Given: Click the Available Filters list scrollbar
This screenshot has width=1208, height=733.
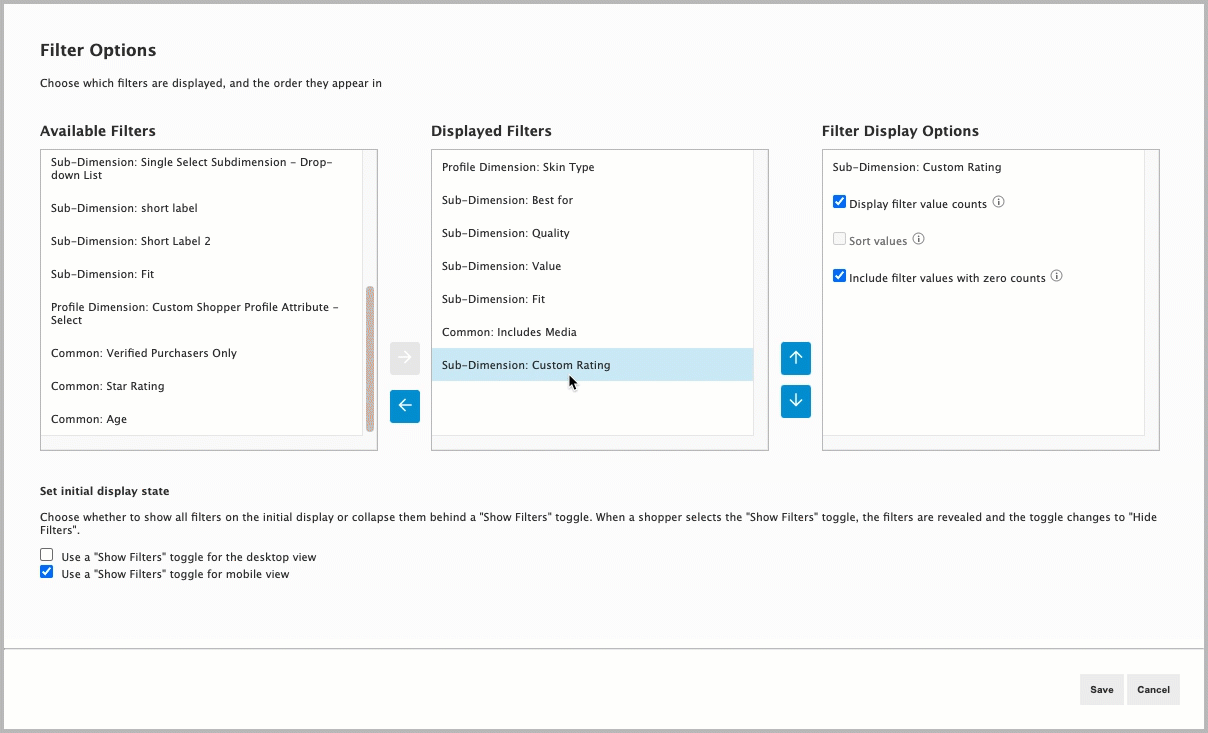Looking at the screenshot, I should point(370,358).
